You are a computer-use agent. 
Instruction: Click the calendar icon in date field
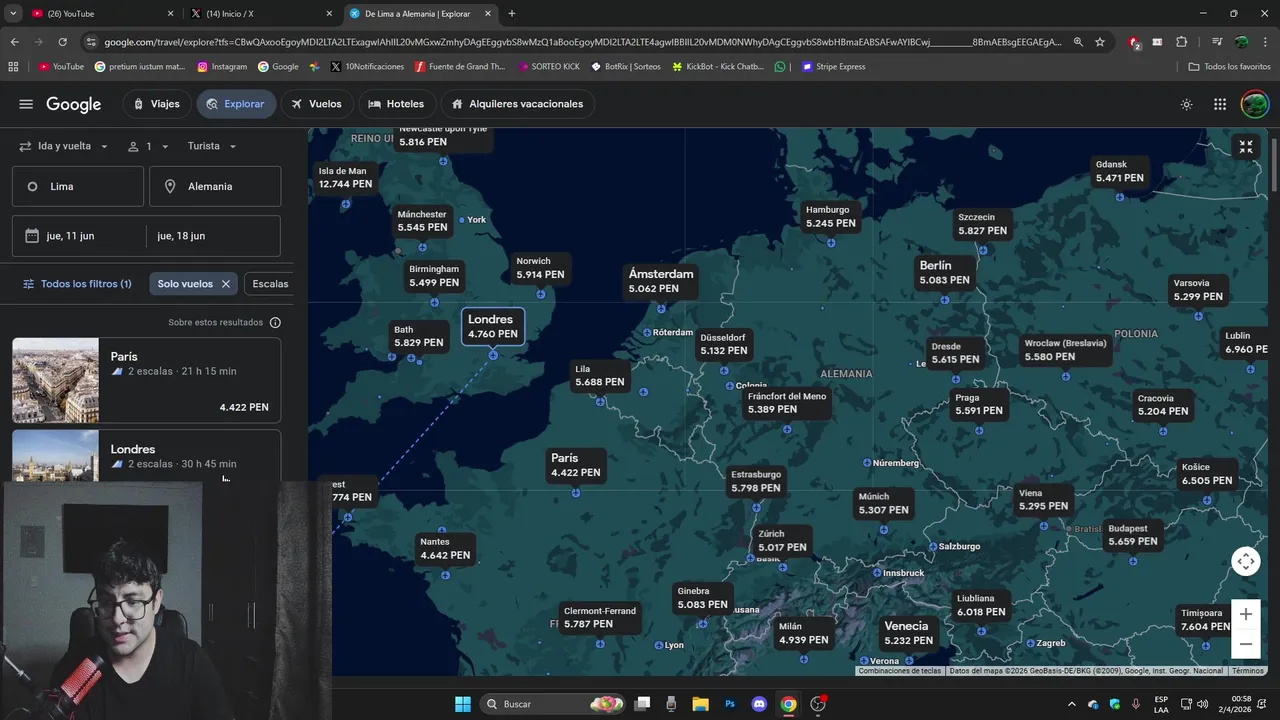click(31, 236)
